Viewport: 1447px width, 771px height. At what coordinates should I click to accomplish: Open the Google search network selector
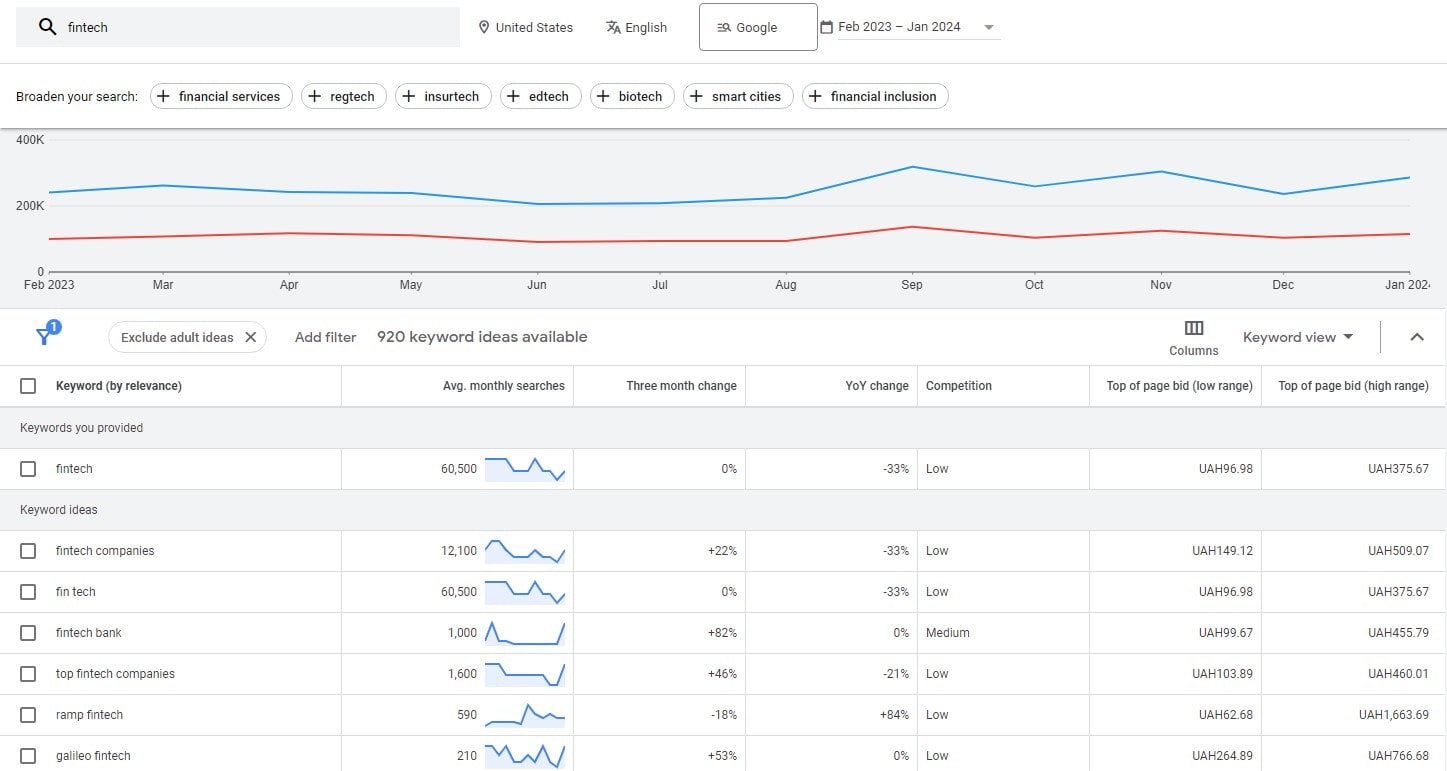tap(758, 27)
